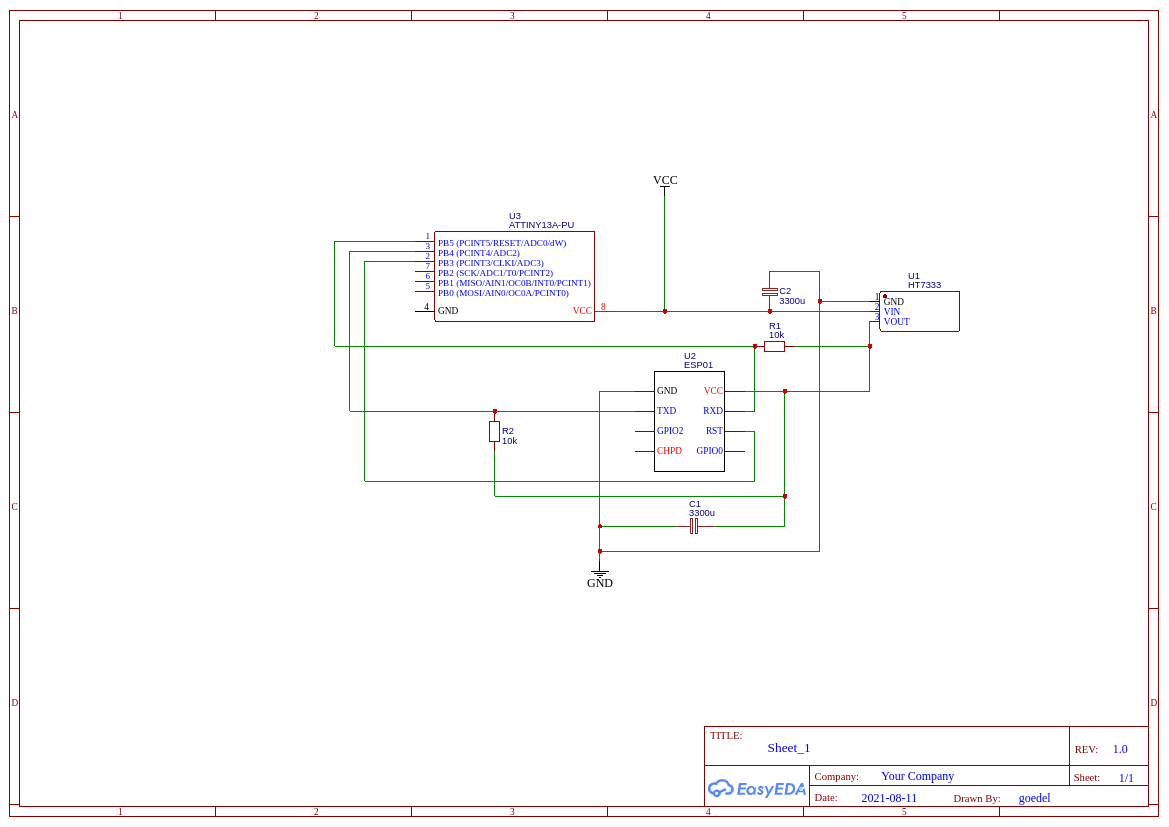1169x827 pixels.
Task: Click the VCC power symbol
Action: (665, 181)
